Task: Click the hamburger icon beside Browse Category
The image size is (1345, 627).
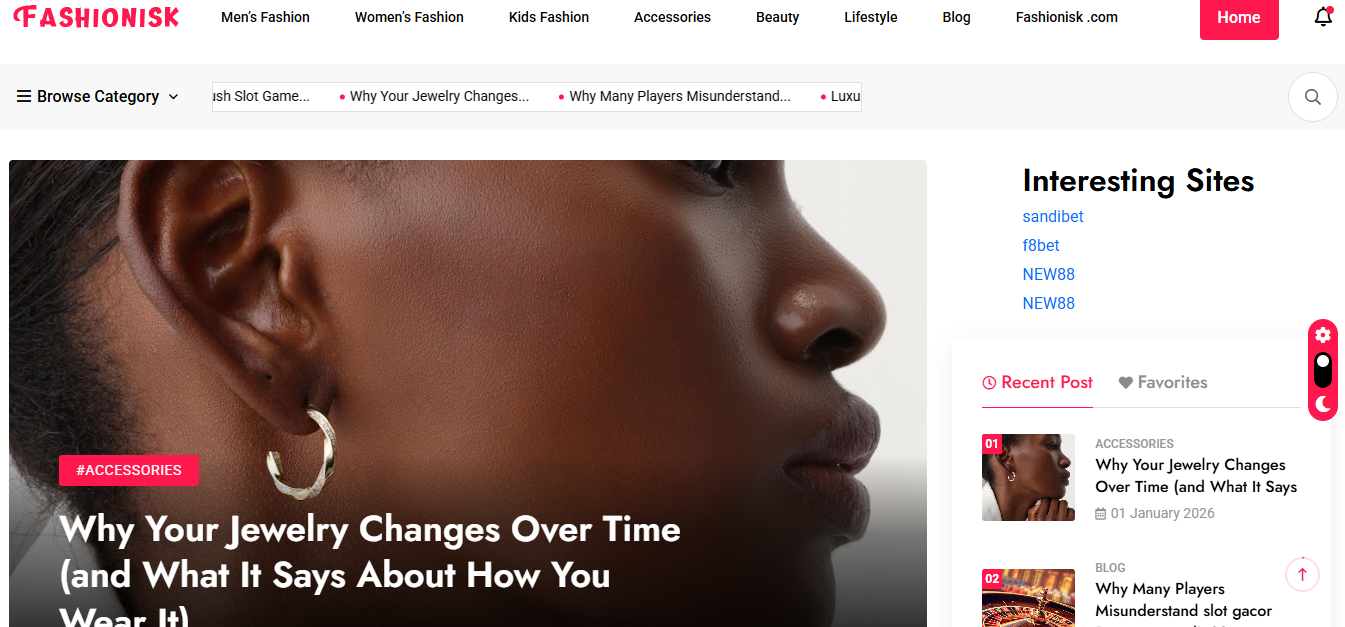Action: pyautogui.click(x=24, y=96)
